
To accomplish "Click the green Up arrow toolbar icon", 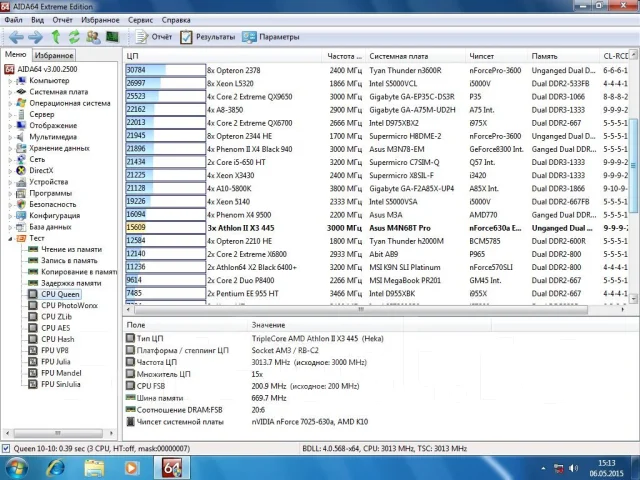I will pos(56,37).
